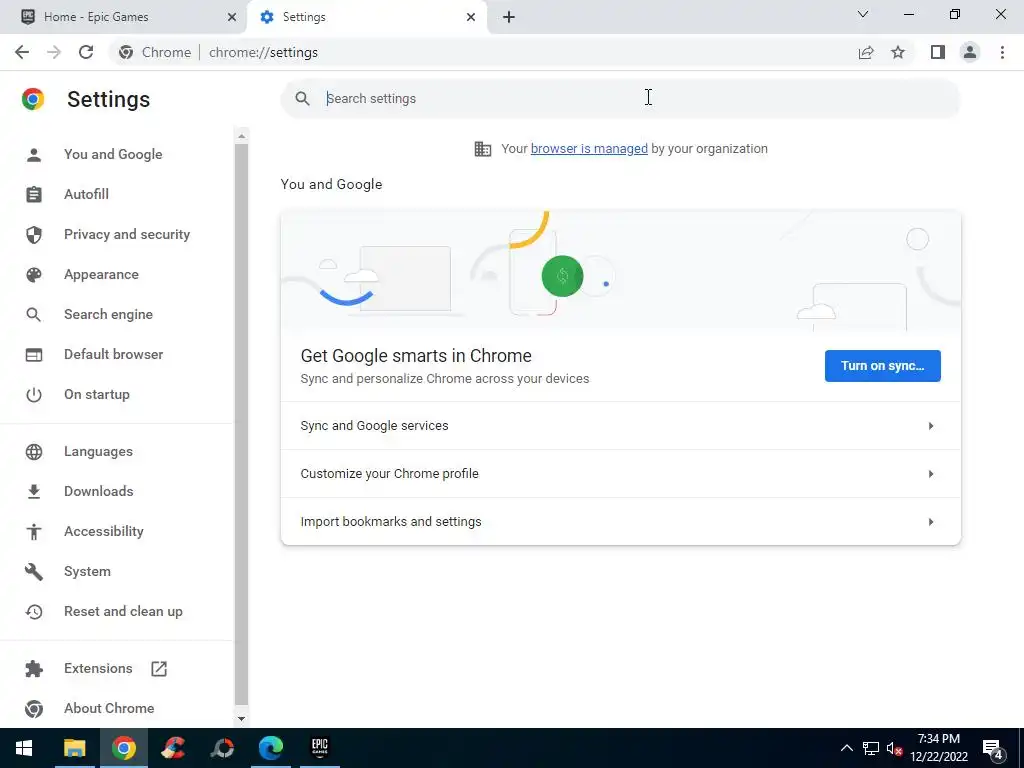Reload the page
1024x768 pixels.
[86, 52]
